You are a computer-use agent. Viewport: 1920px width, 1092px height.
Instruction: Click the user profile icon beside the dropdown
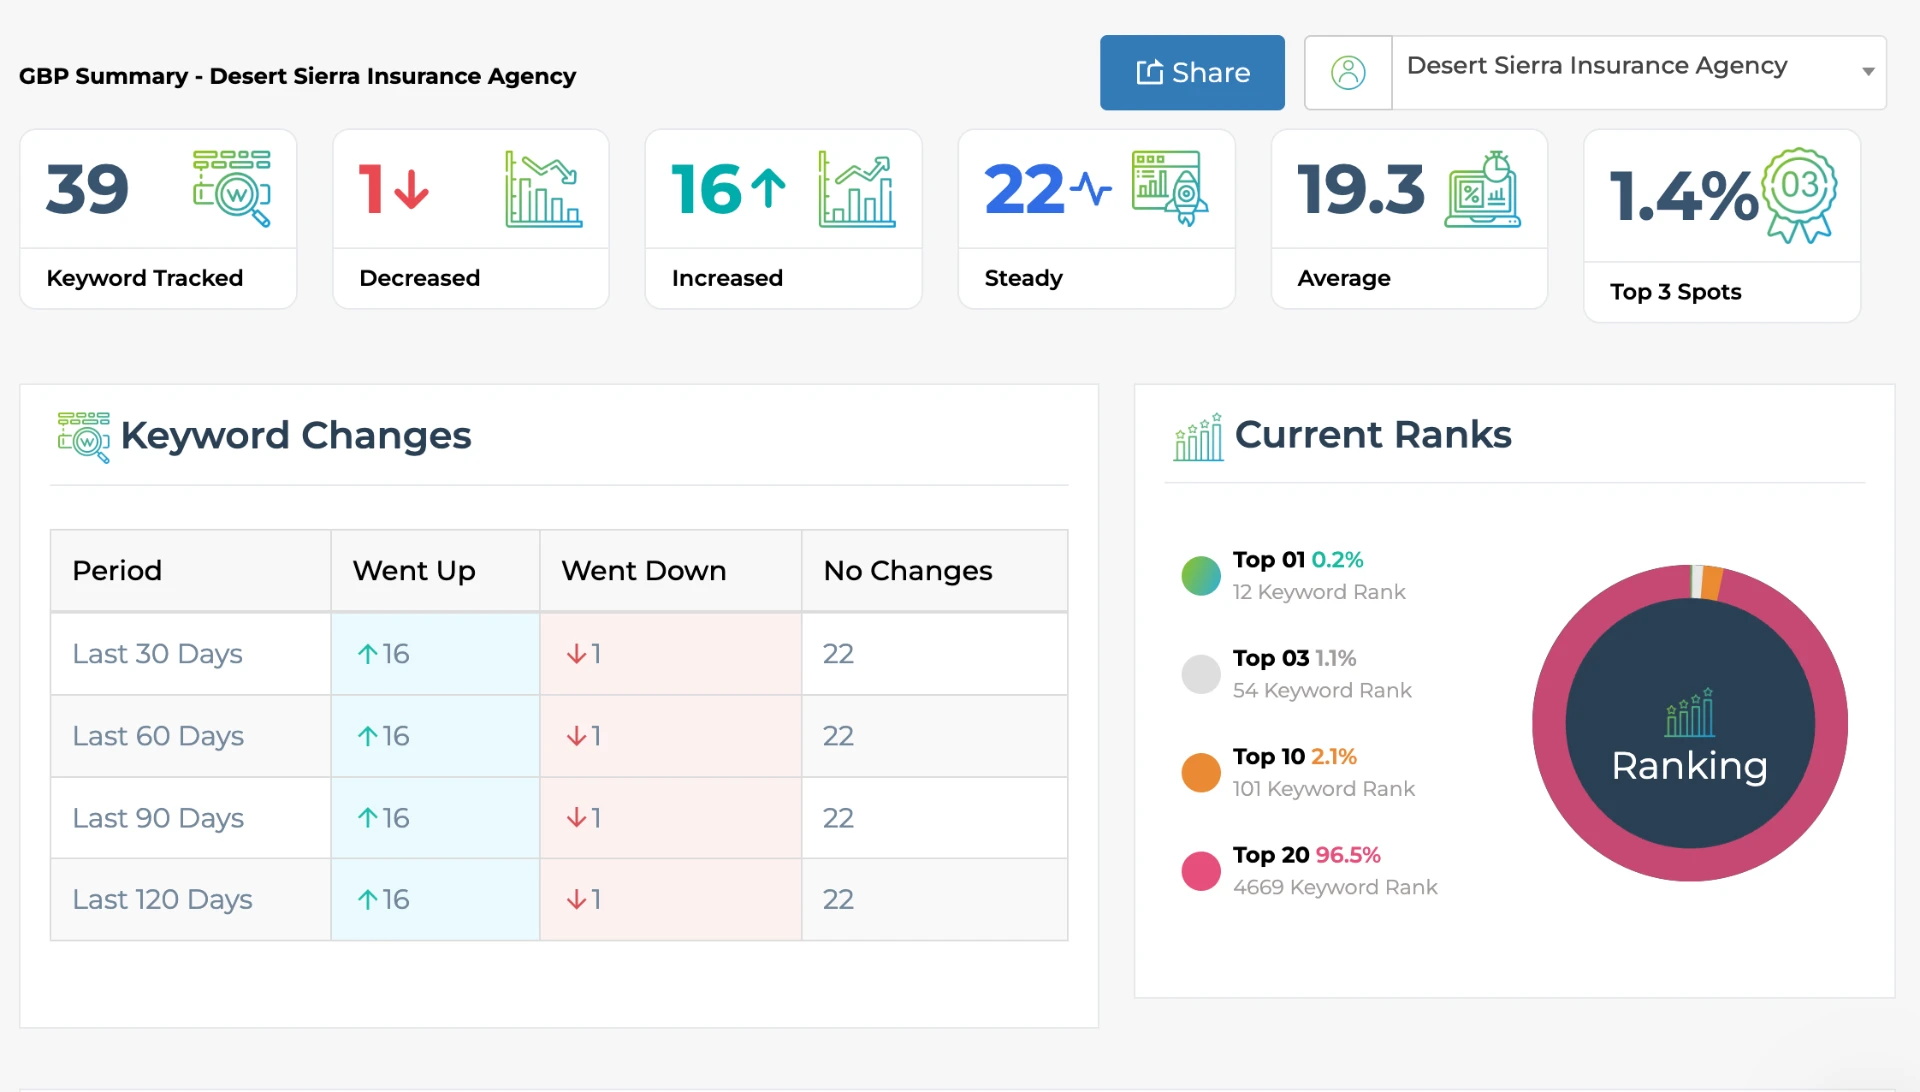tap(1348, 73)
